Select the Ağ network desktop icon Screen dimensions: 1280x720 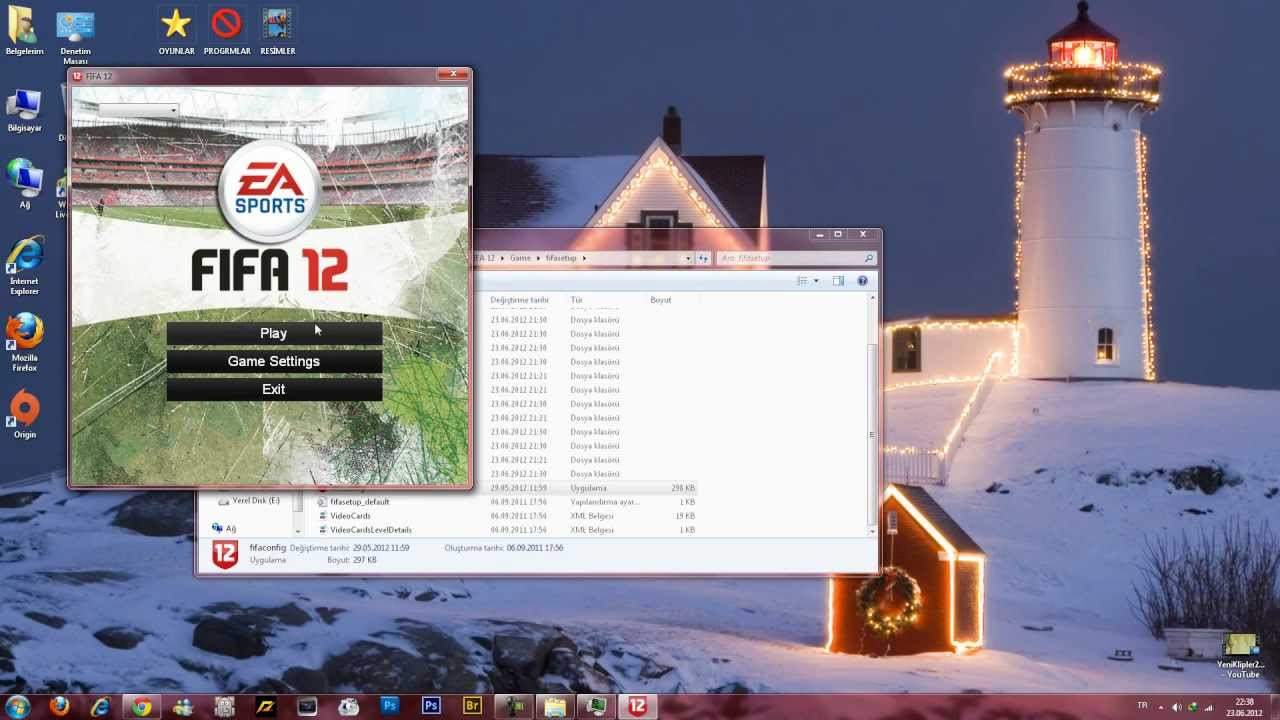tap(24, 183)
